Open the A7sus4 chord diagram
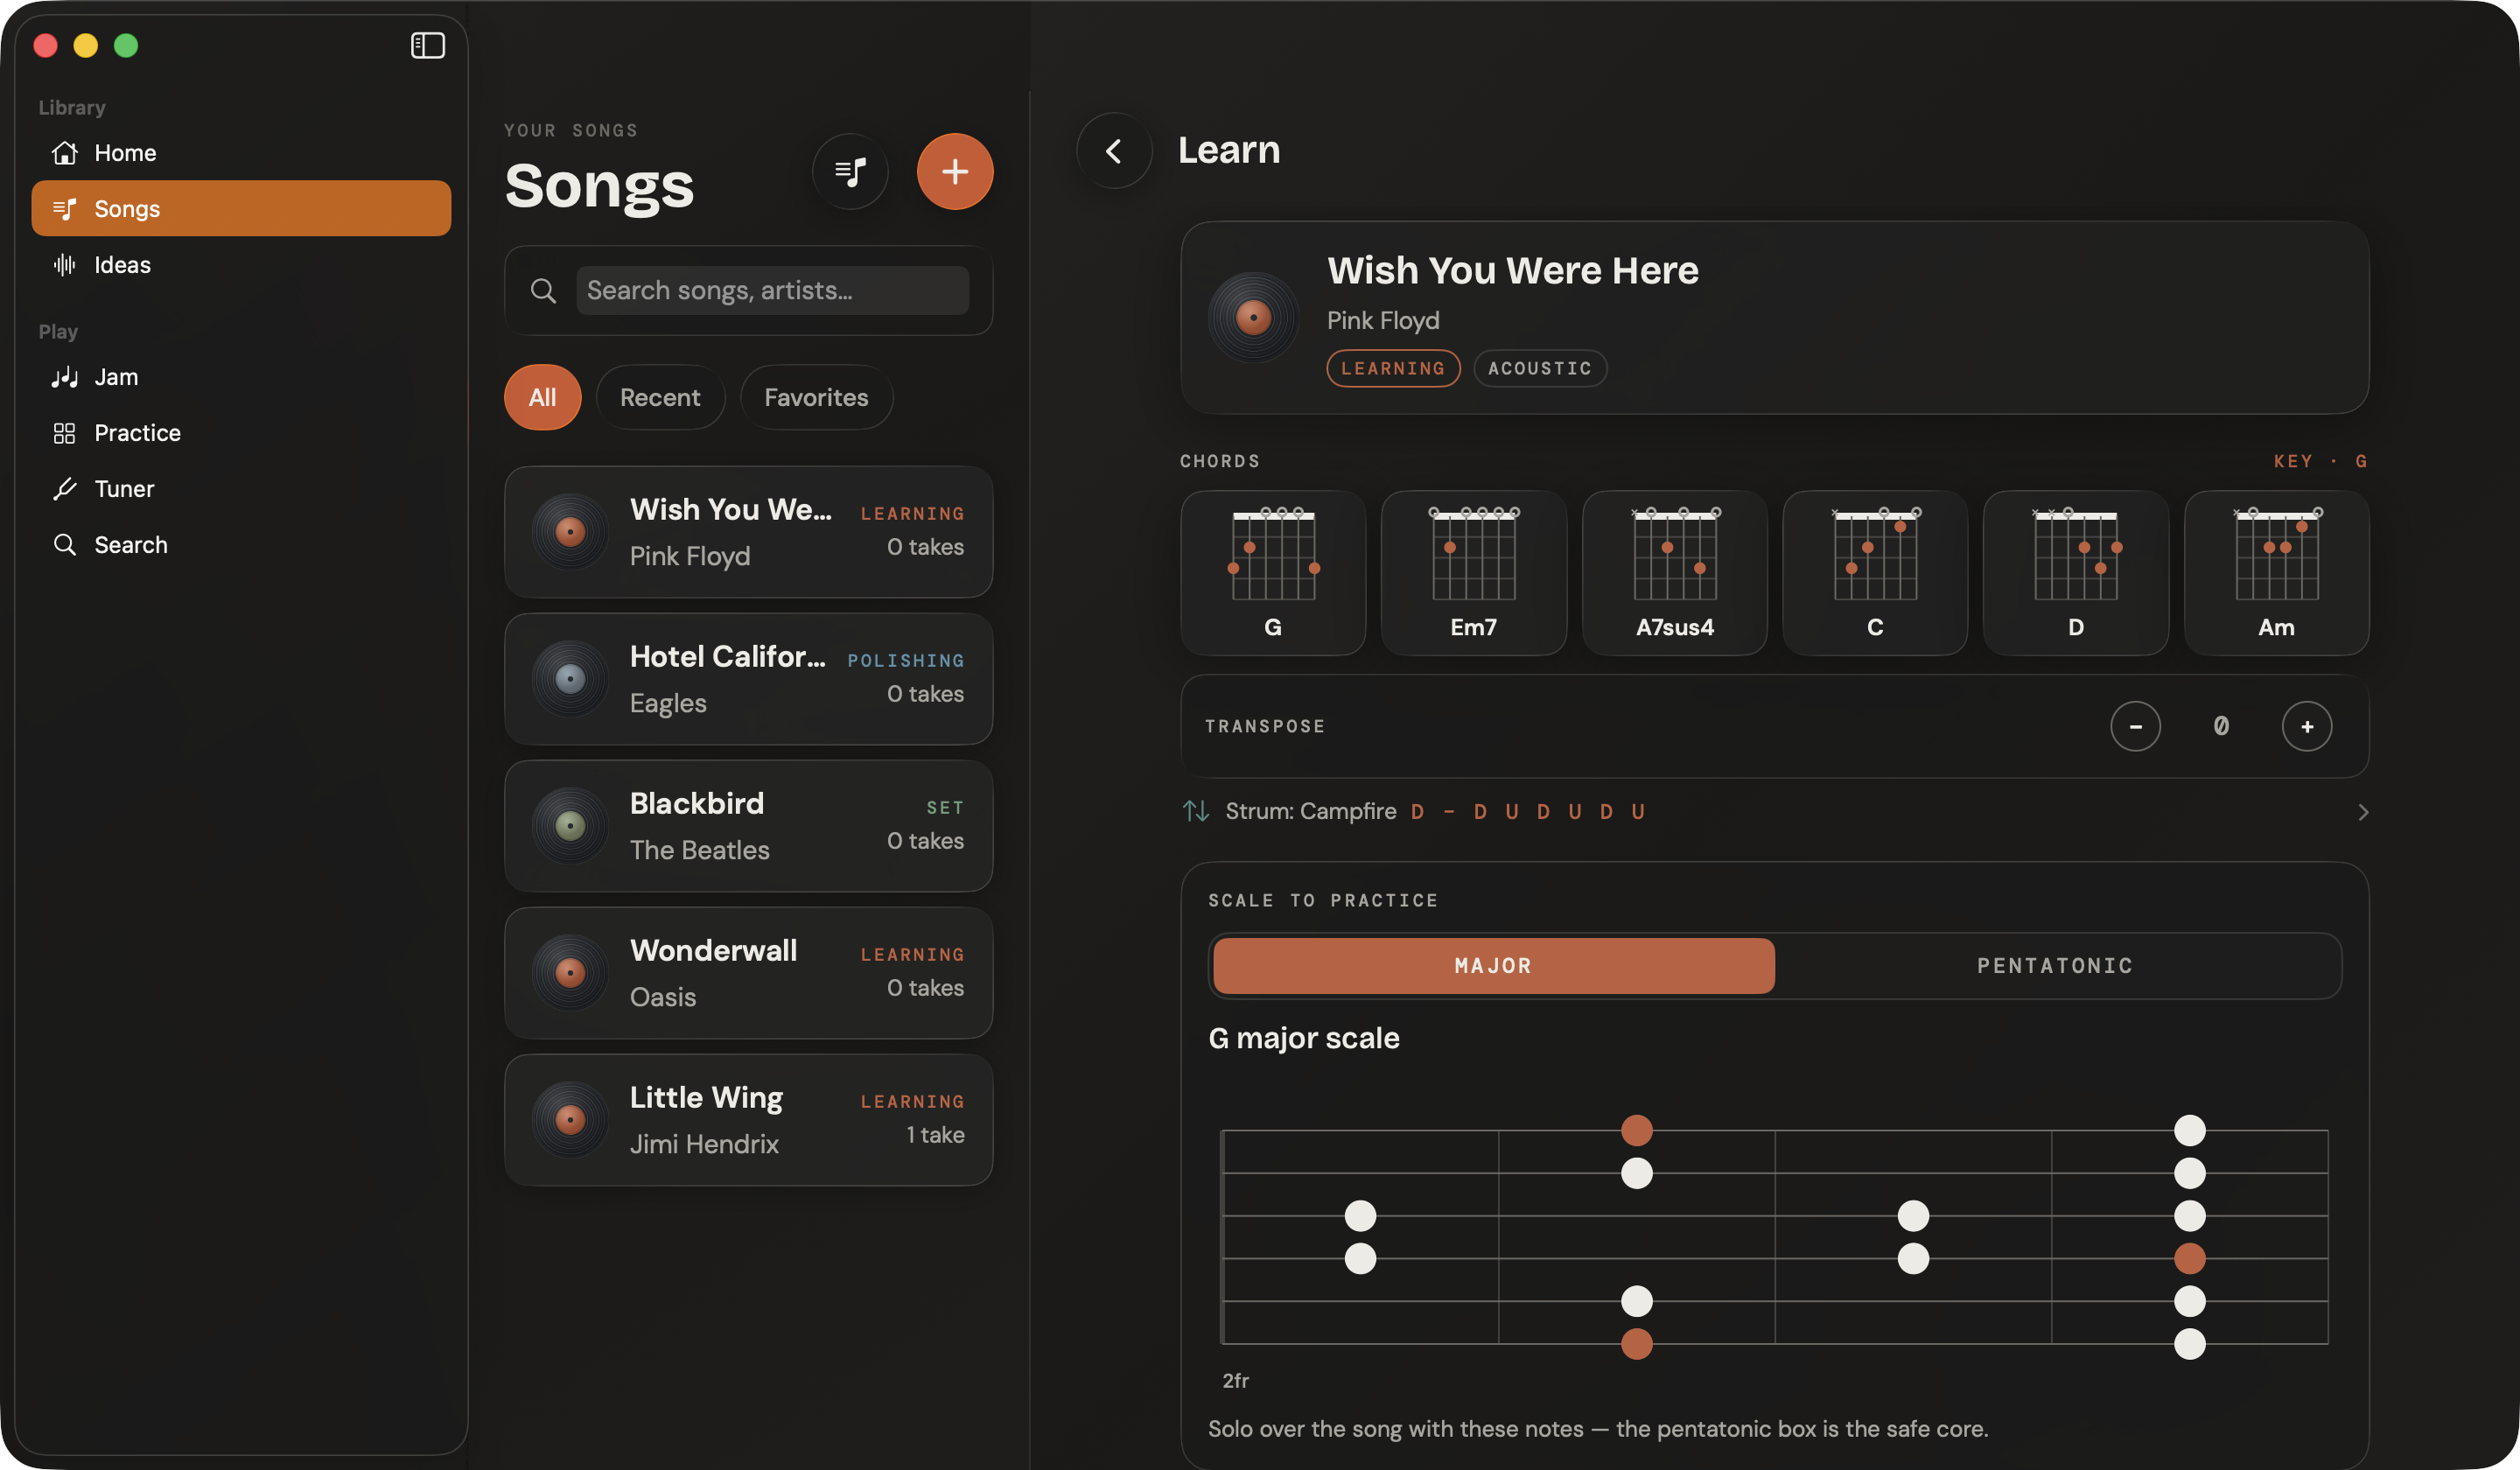The height and width of the screenshot is (1470, 2520). pos(1674,573)
